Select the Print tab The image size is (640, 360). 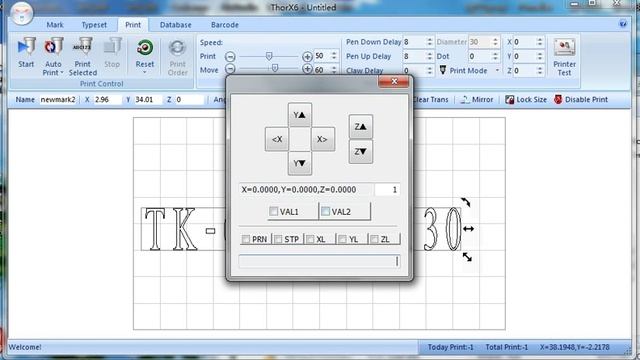133,25
